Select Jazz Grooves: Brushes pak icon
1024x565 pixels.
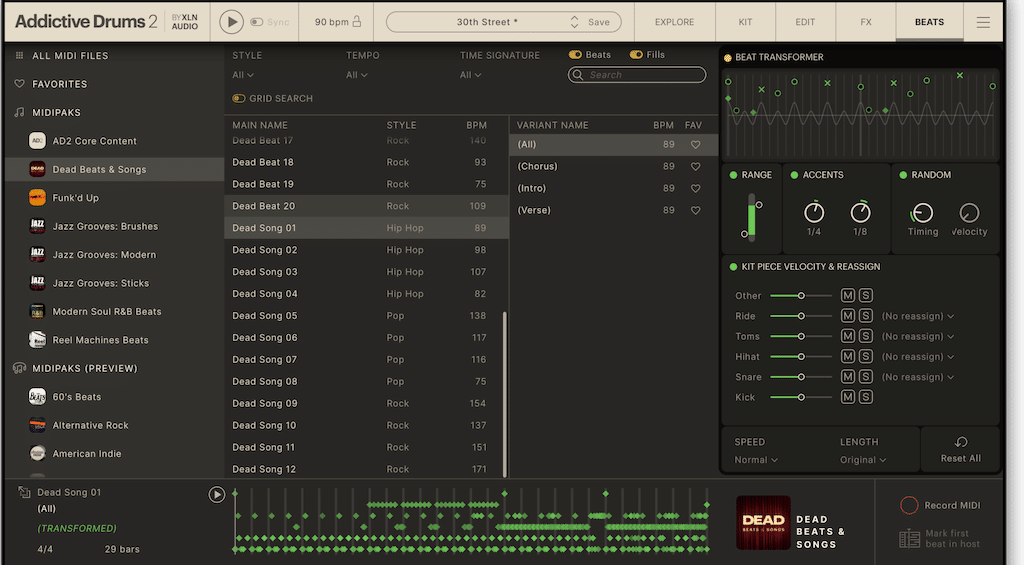[x=37, y=226]
